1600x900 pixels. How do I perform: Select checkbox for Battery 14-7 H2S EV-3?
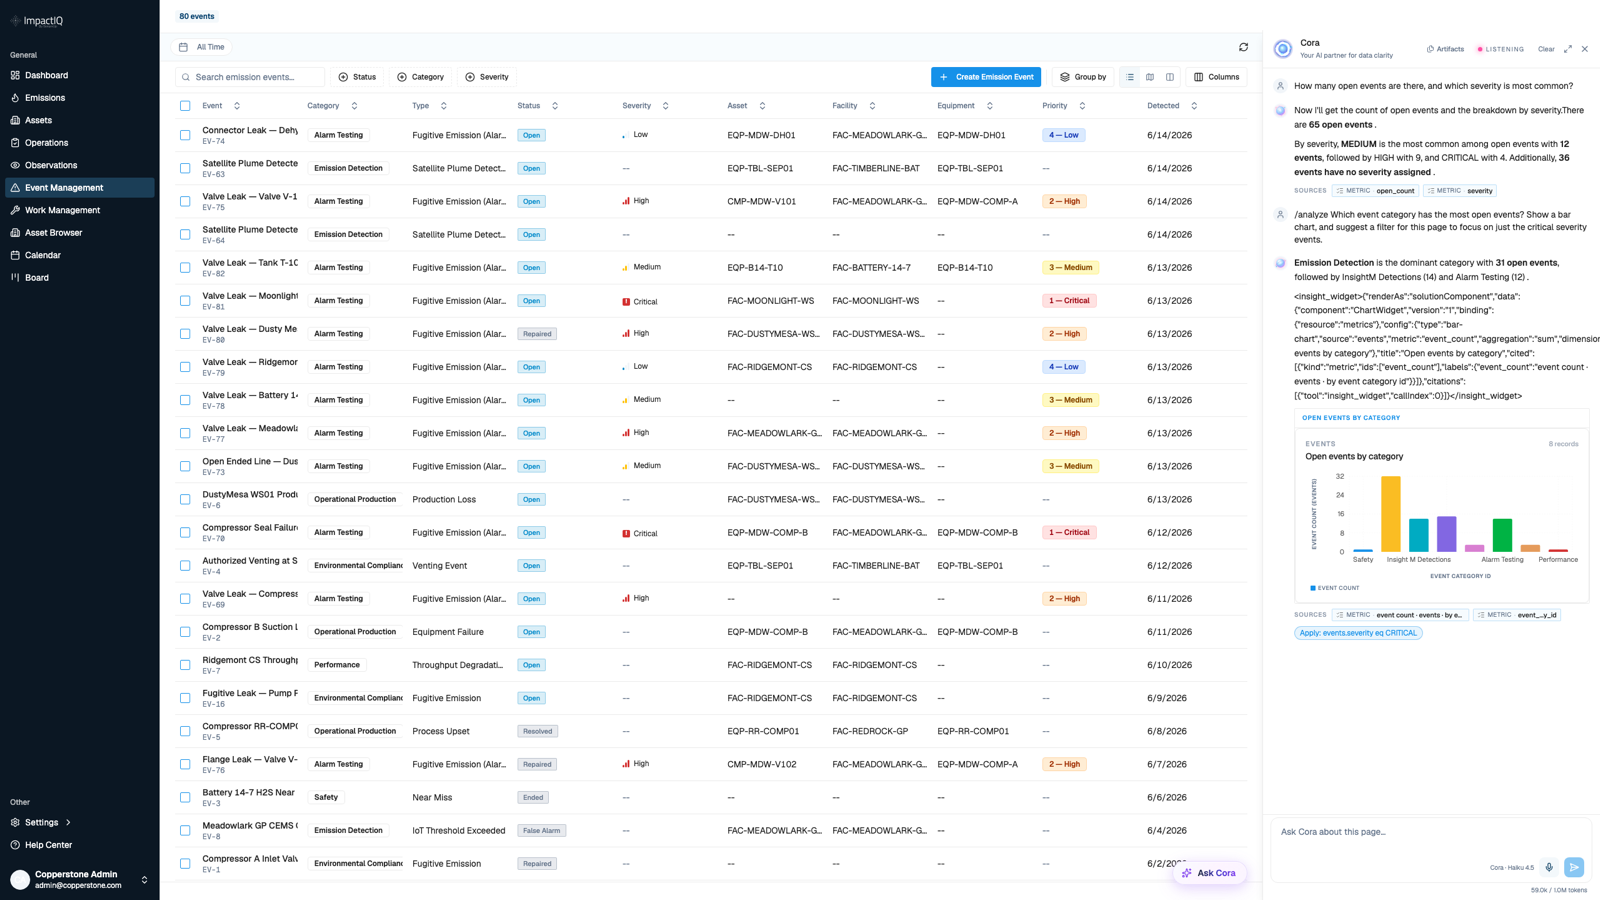pos(185,797)
